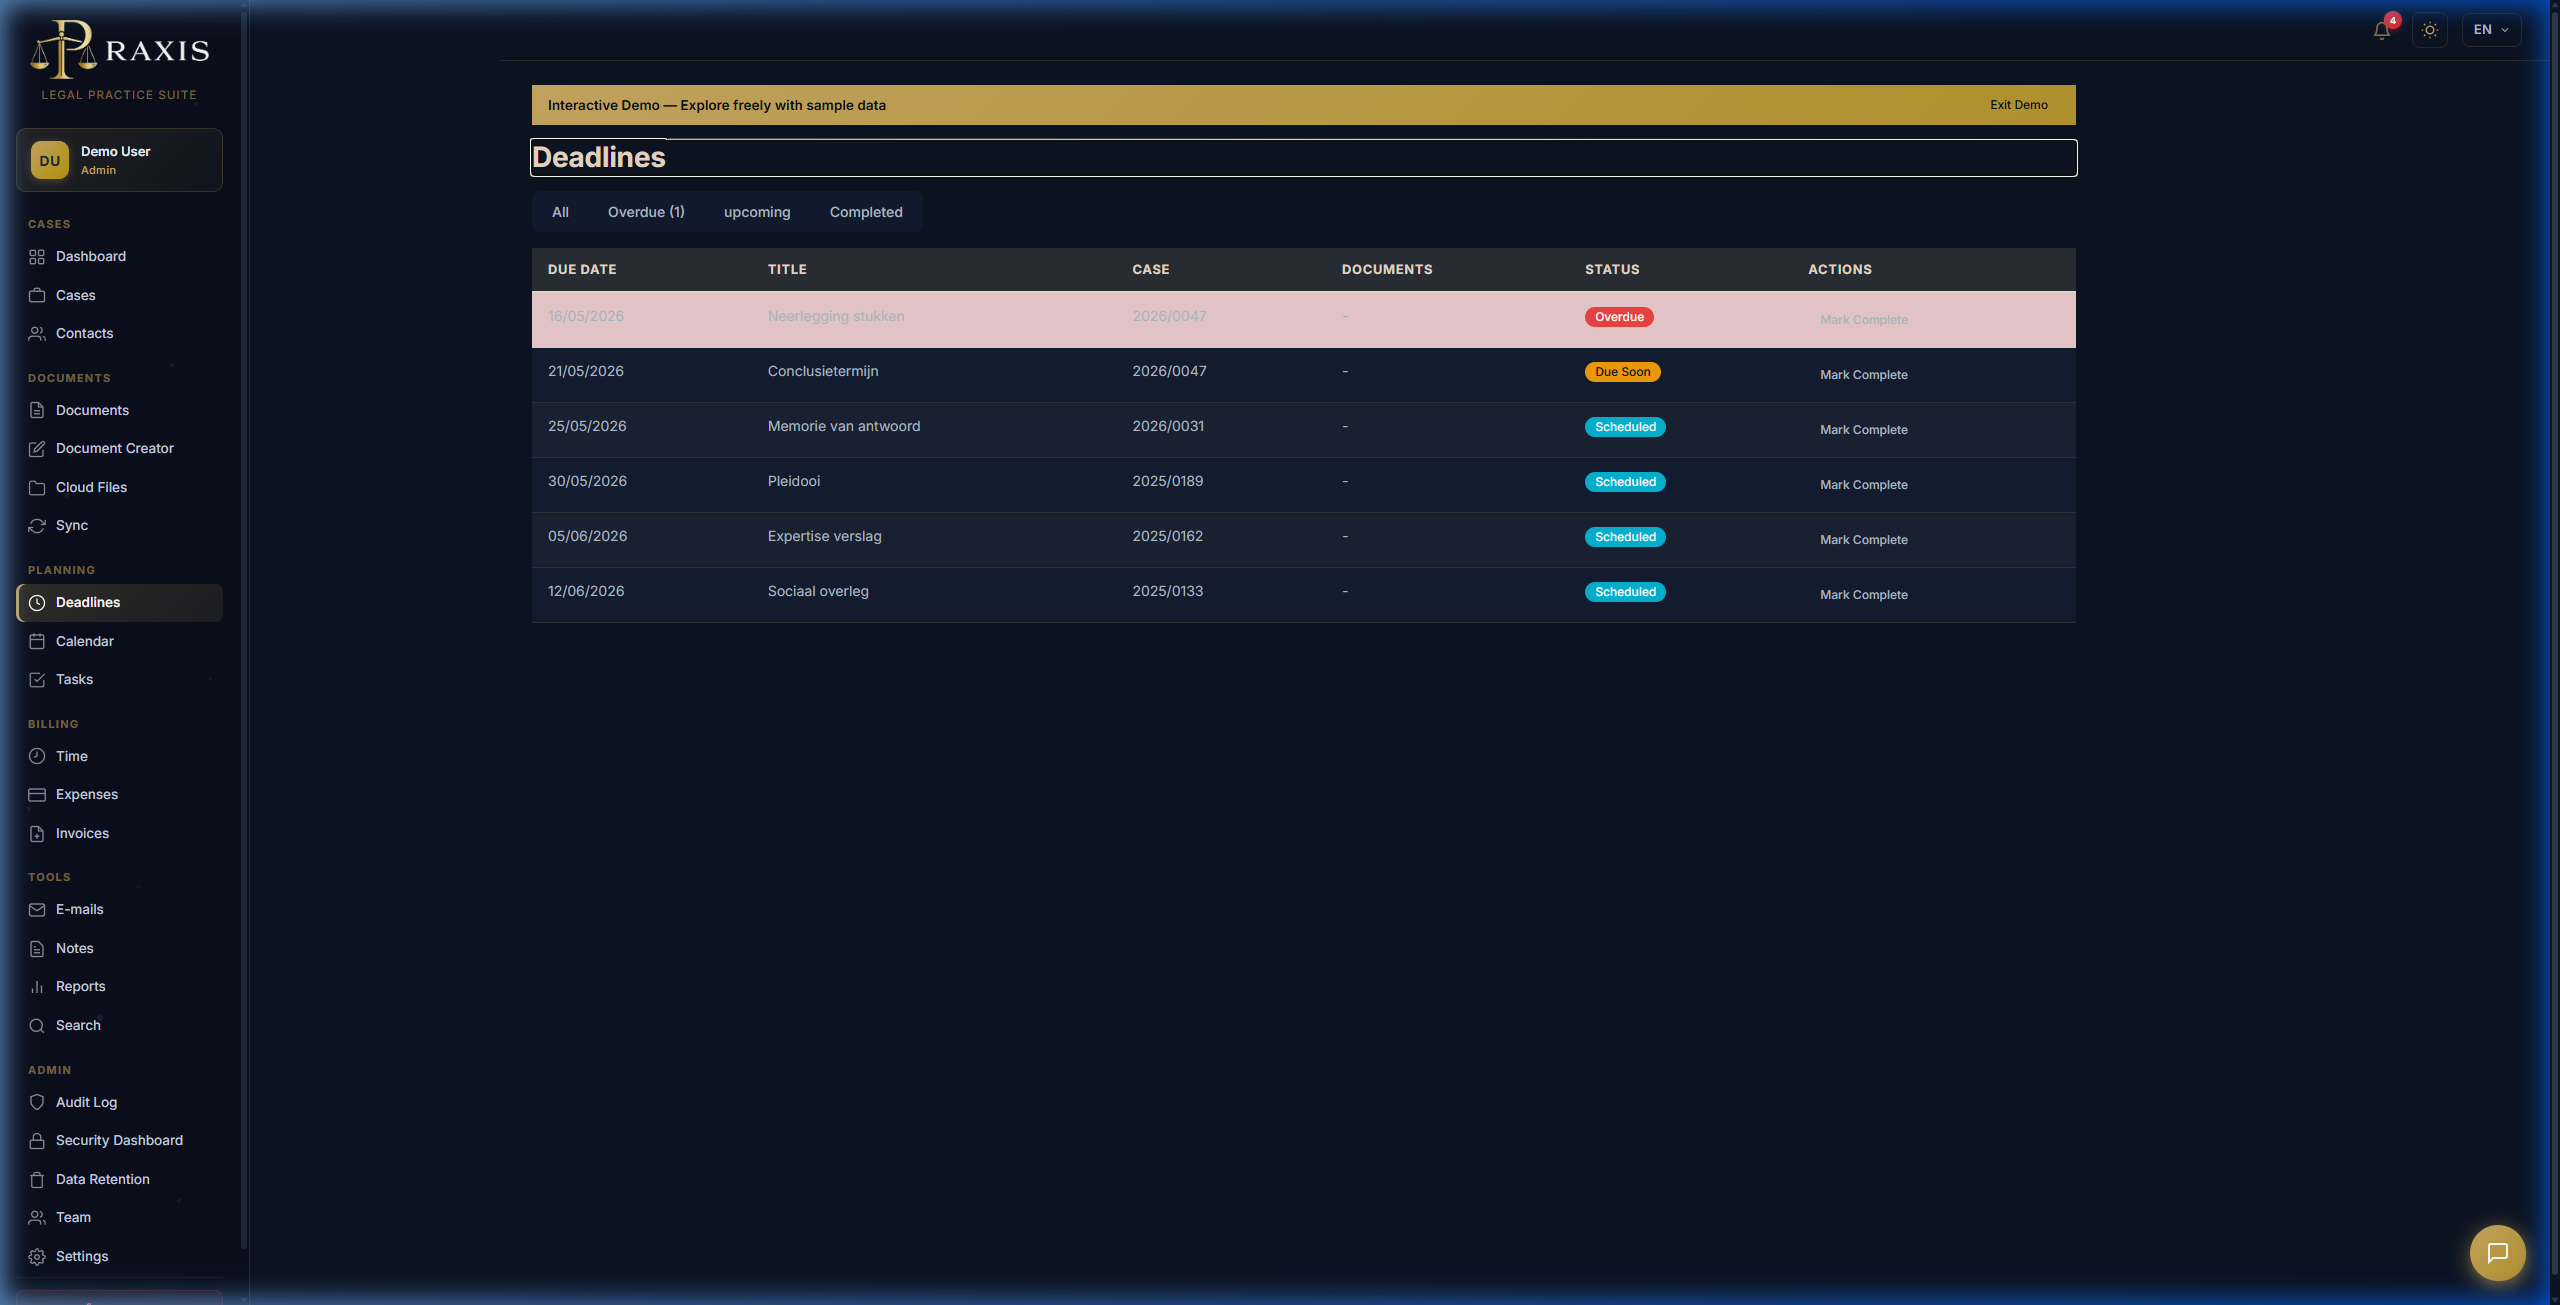Screen dimensions: 2560x1305
Task: Click the Scheduled badge for Pleidooi
Action: pos(1625,482)
